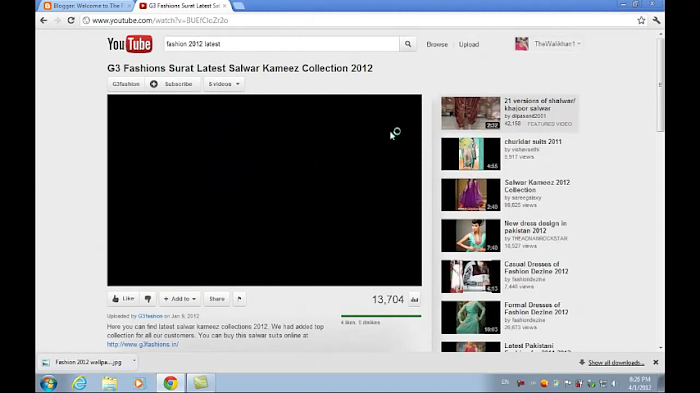Open the Add to dropdown
The height and width of the screenshot is (393, 700).
point(179,299)
